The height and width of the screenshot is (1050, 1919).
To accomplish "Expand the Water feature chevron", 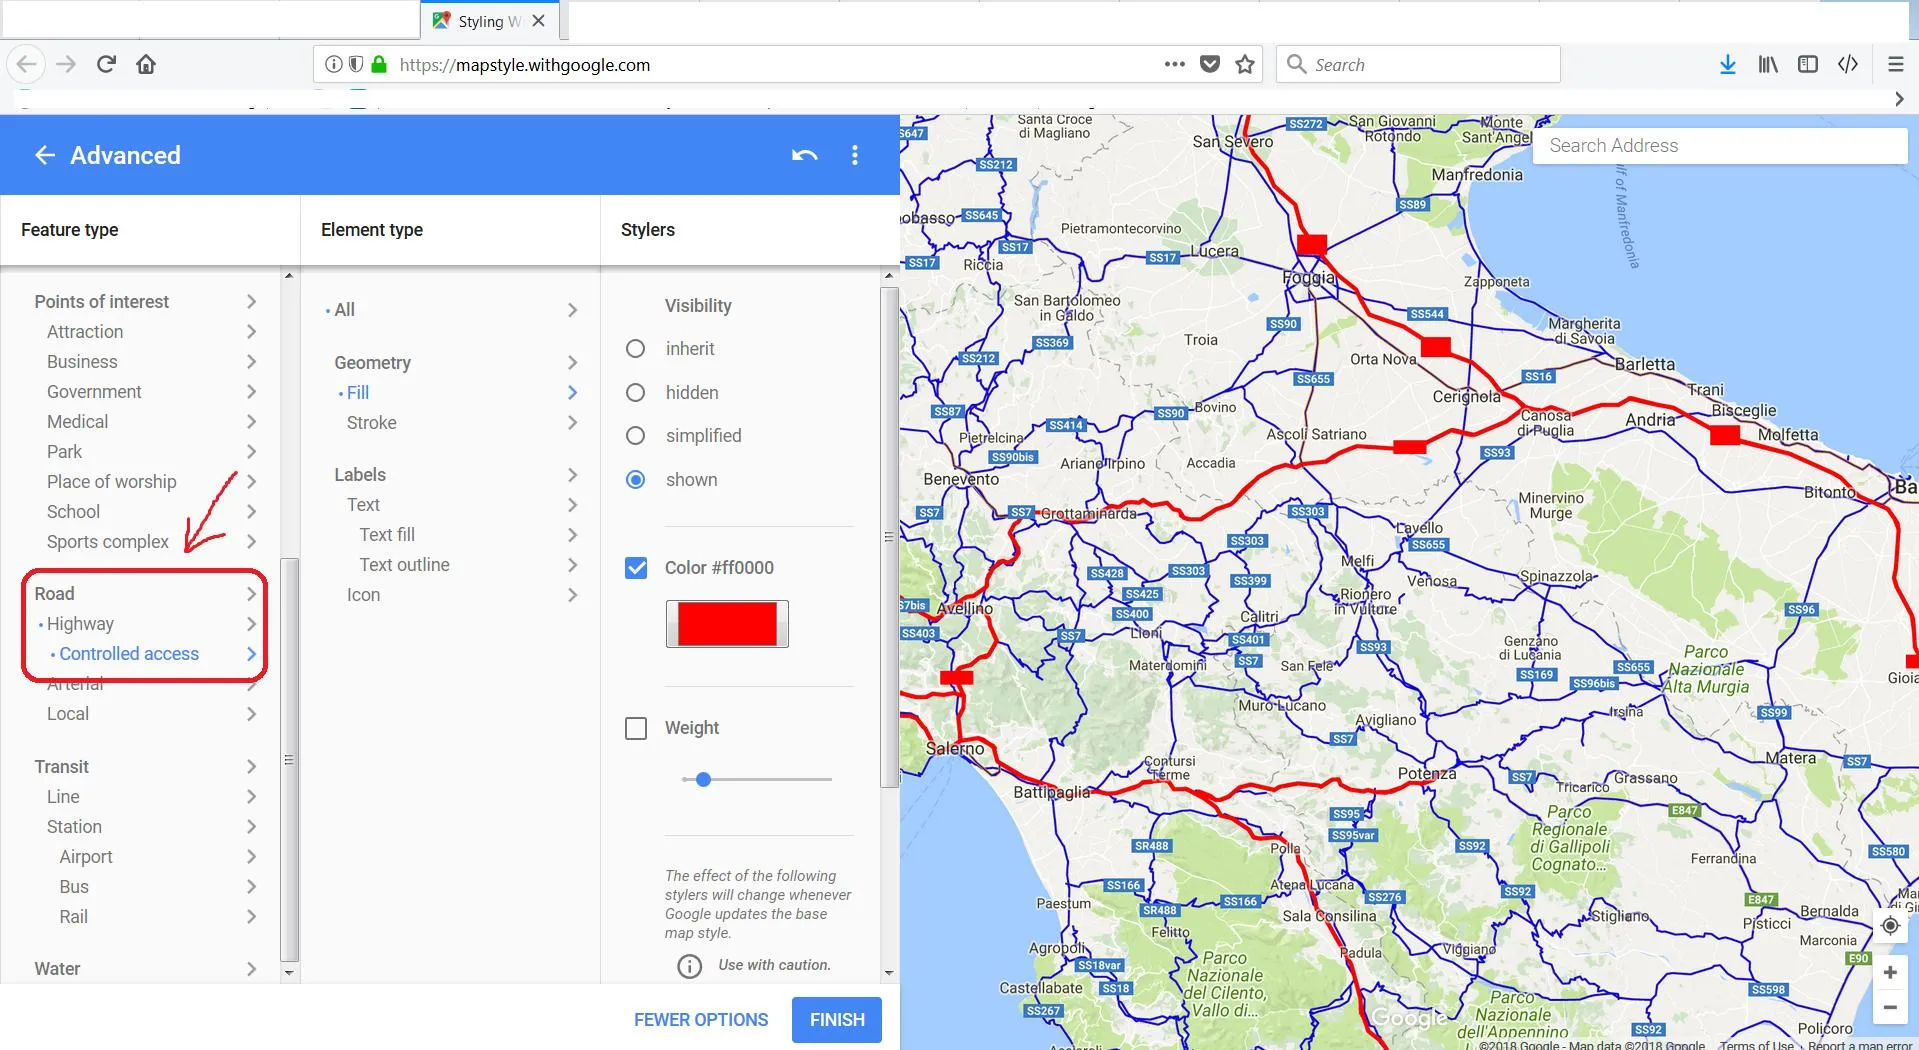I will tap(251, 969).
